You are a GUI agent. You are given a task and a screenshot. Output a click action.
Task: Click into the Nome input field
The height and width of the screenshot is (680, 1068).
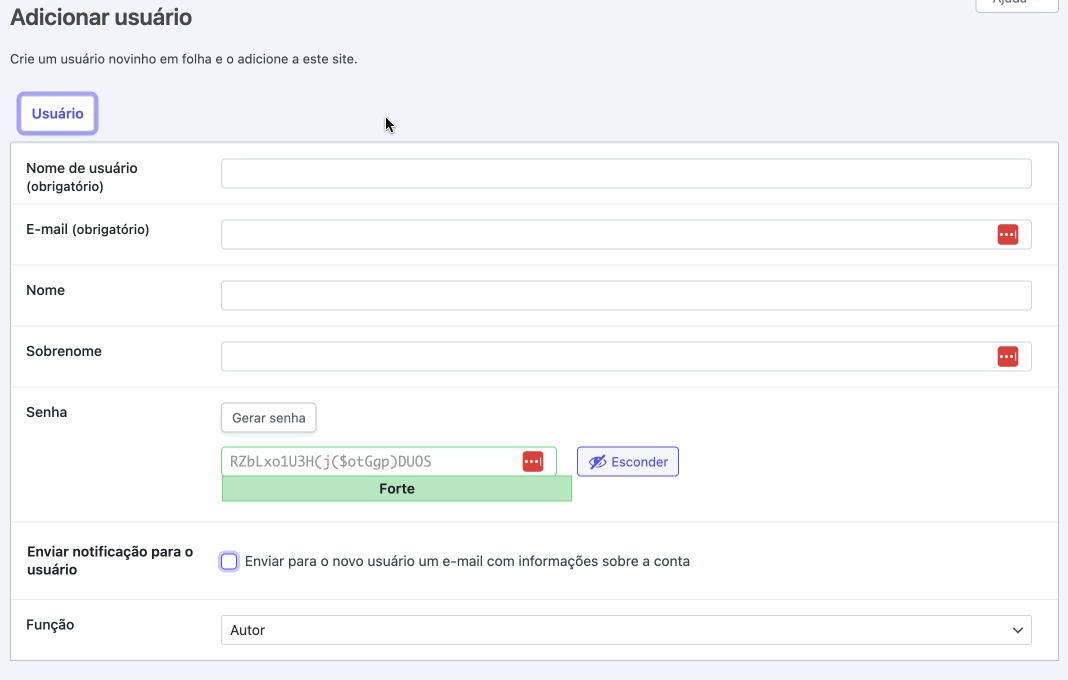[x=626, y=296]
